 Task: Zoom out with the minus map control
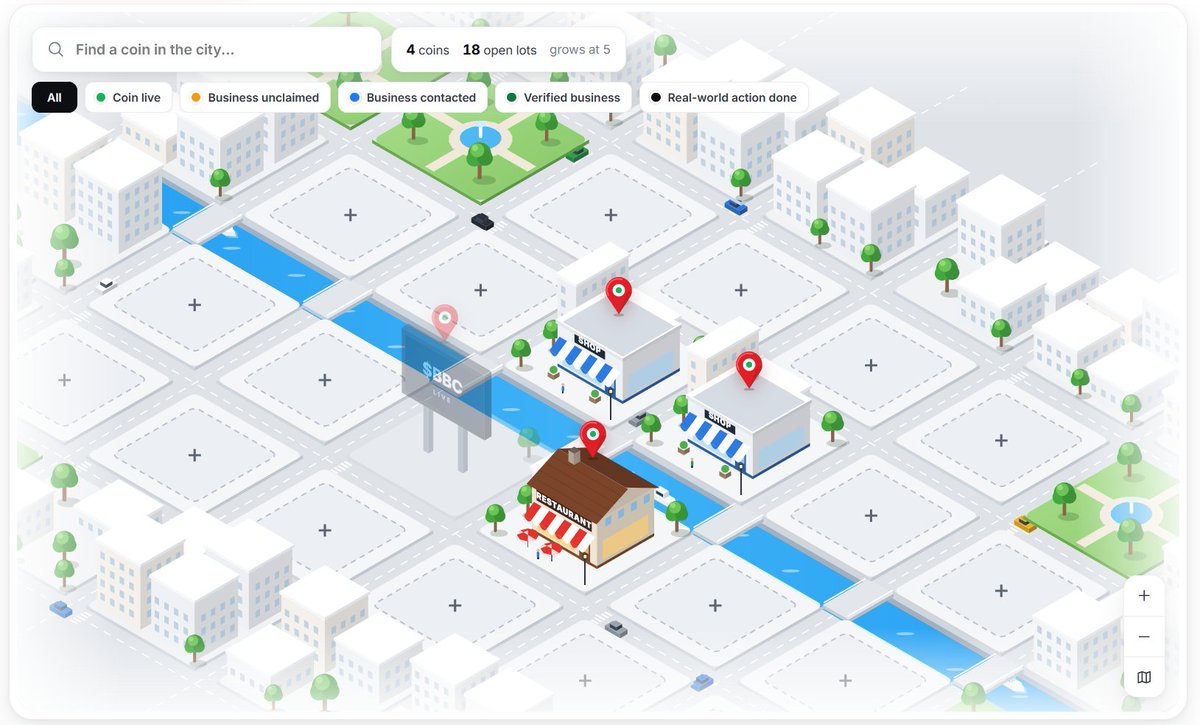click(x=1144, y=637)
